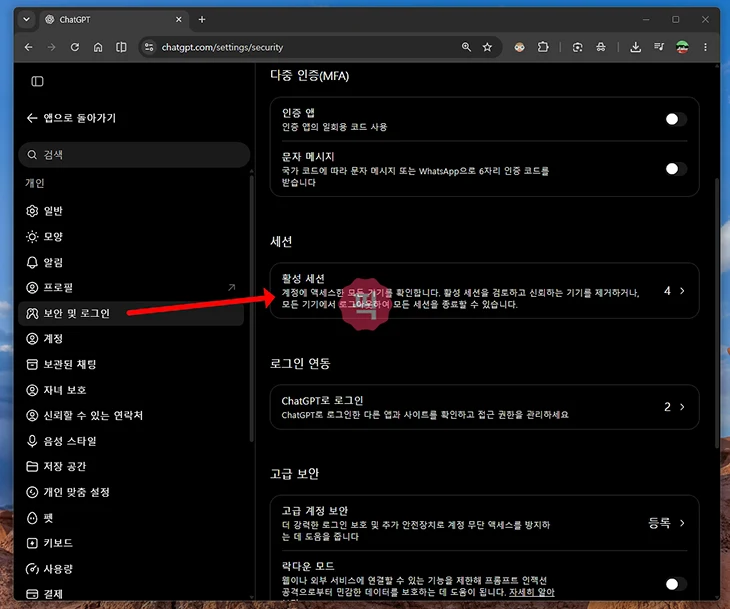Open 신뢰할 수 있는 연락처 settings
Viewport: 730px width, 609px height.
pos(131,415)
